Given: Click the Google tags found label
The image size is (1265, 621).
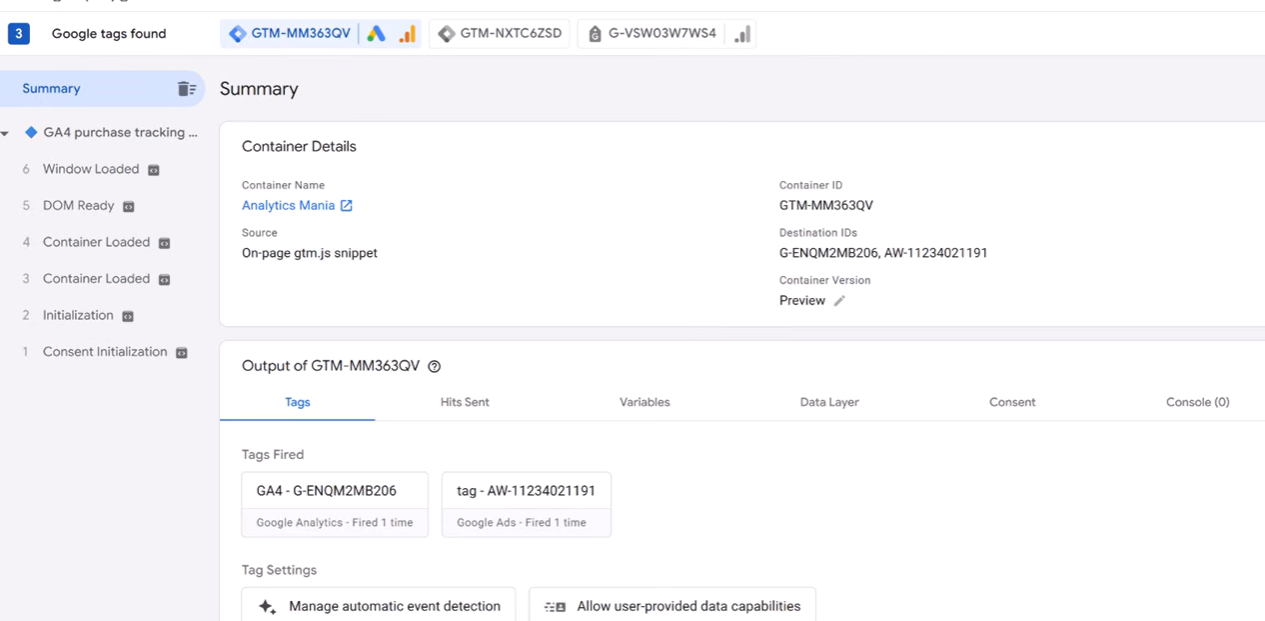Looking at the screenshot, I should [x=109, y=34].
